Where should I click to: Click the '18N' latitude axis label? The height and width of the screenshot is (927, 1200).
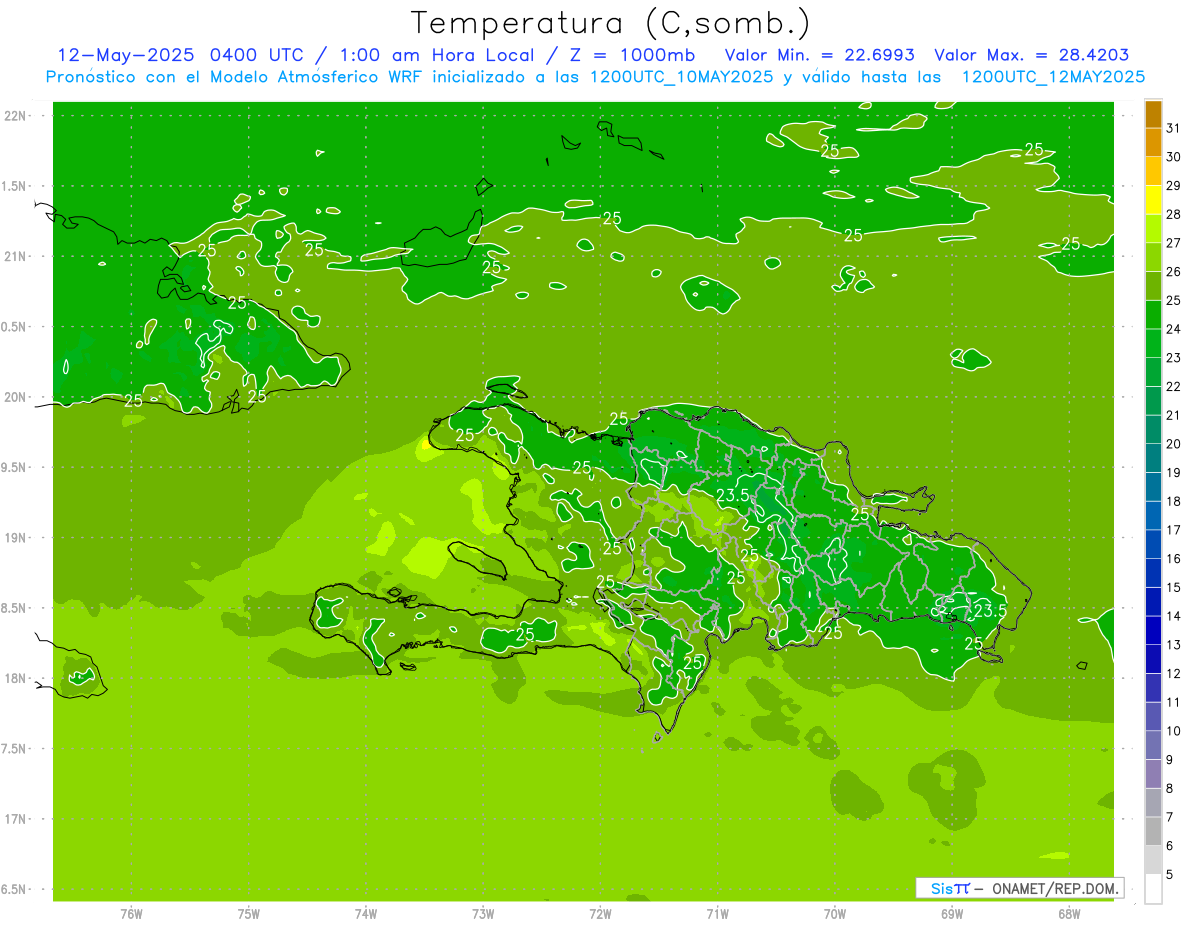[x=16, y=678]
